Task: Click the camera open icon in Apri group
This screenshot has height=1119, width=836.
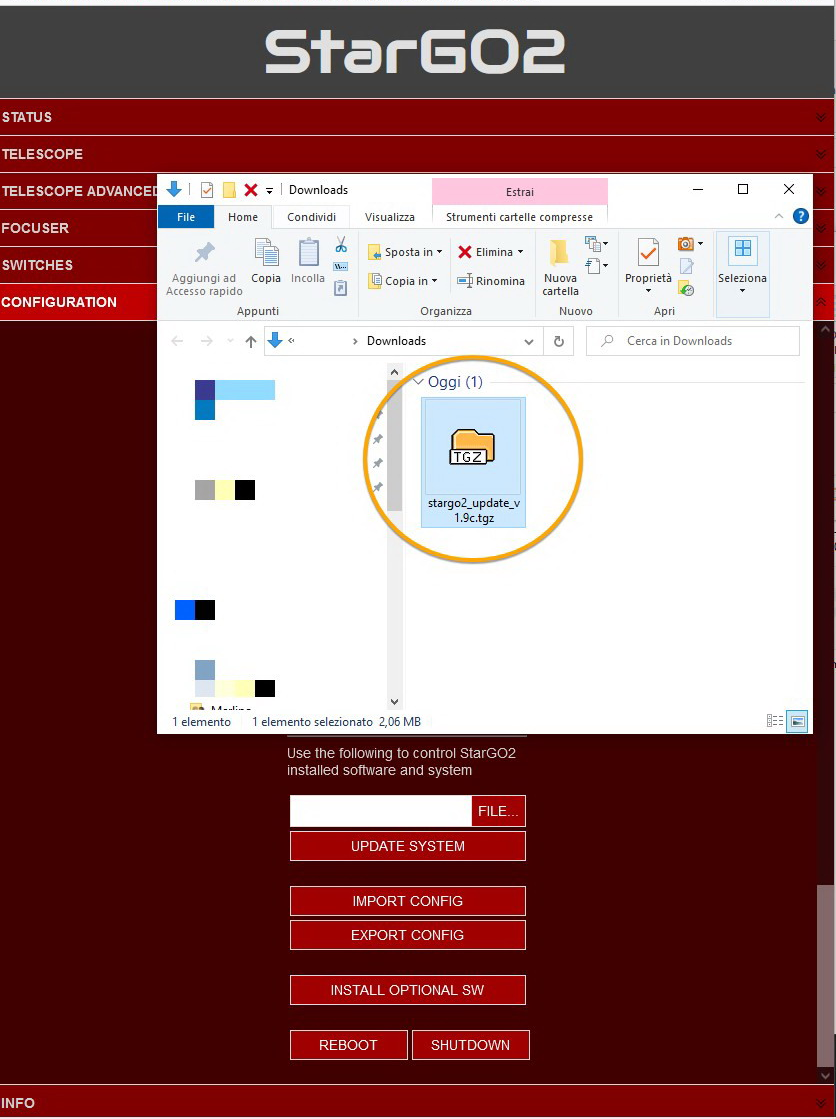Action: [686, 244]
